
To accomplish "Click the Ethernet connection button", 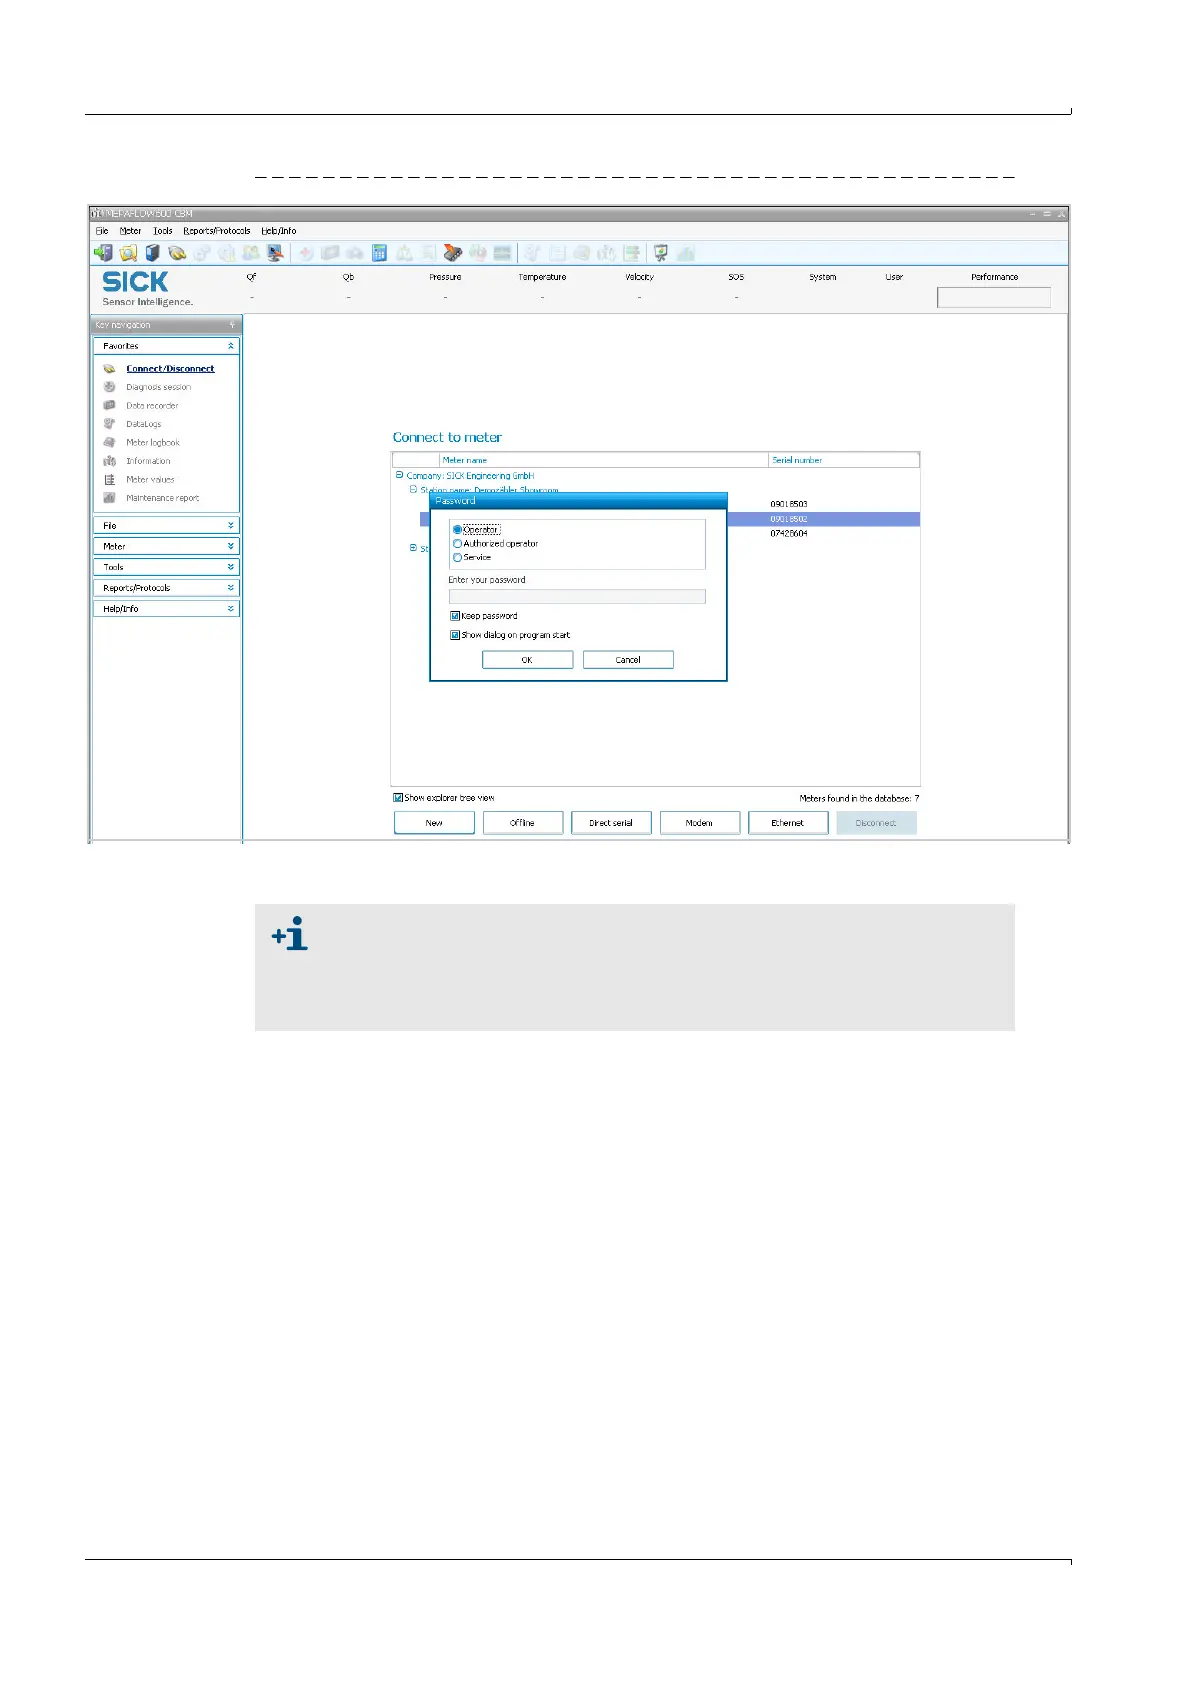I will tap(788, 823).
